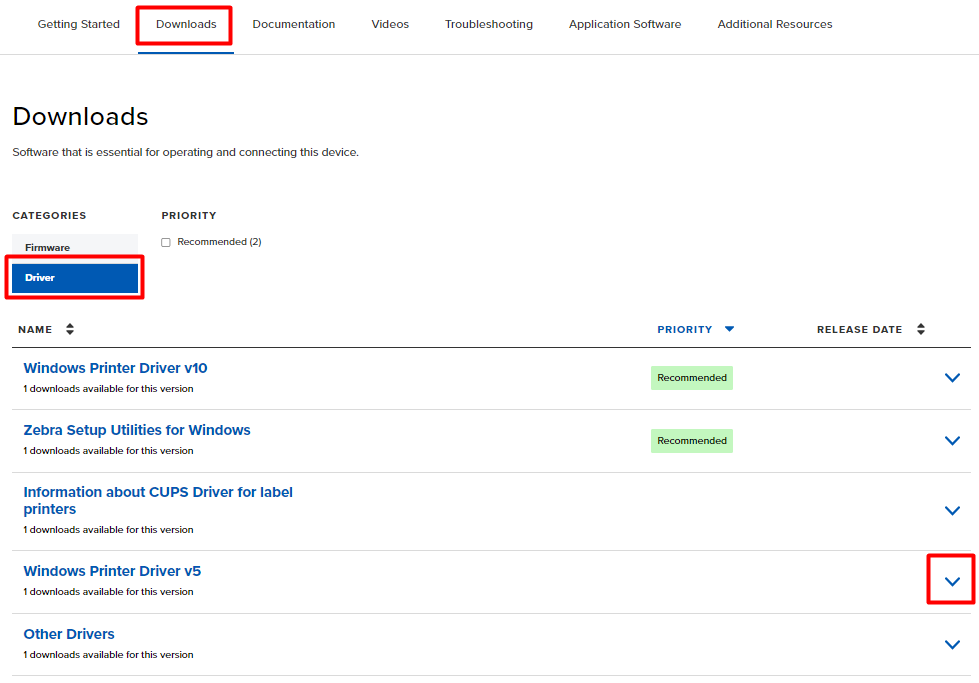Screen dimensions: 979x683
Task: Open the Downloads tab
Action: pyautogui.click(x=186, y=24)
